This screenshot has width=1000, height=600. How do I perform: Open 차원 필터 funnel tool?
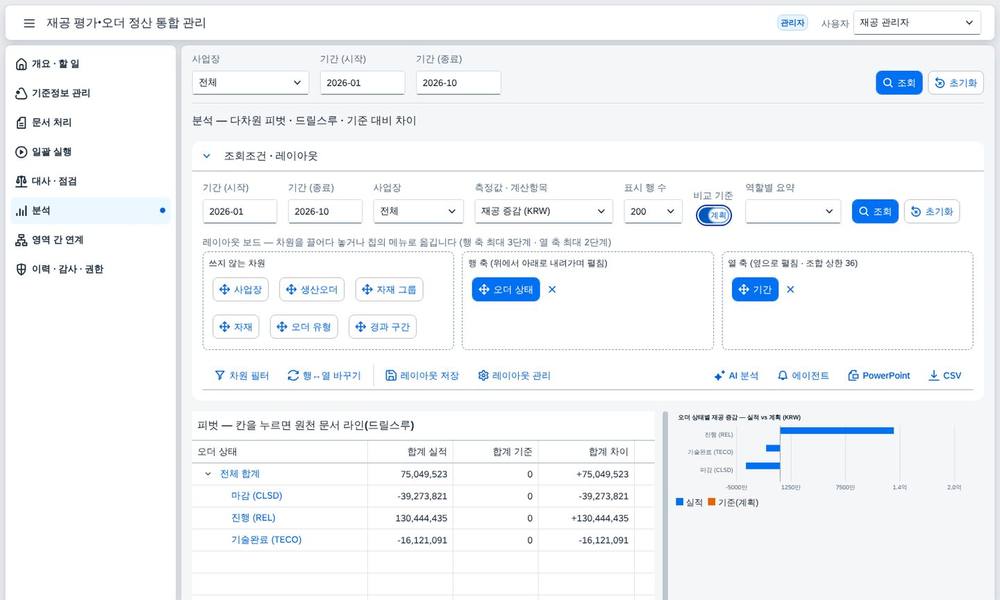click(242, 376)
